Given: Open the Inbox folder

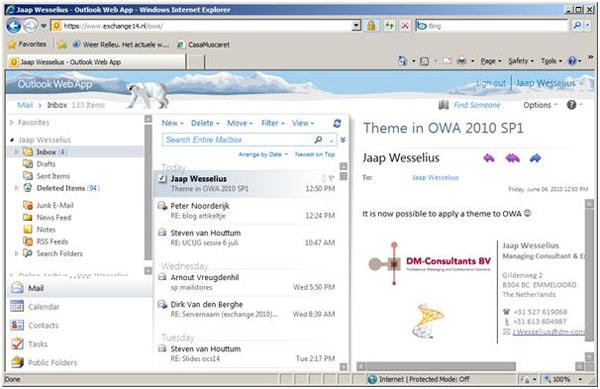Looking at the screenshot, I should tap(52, 152).
